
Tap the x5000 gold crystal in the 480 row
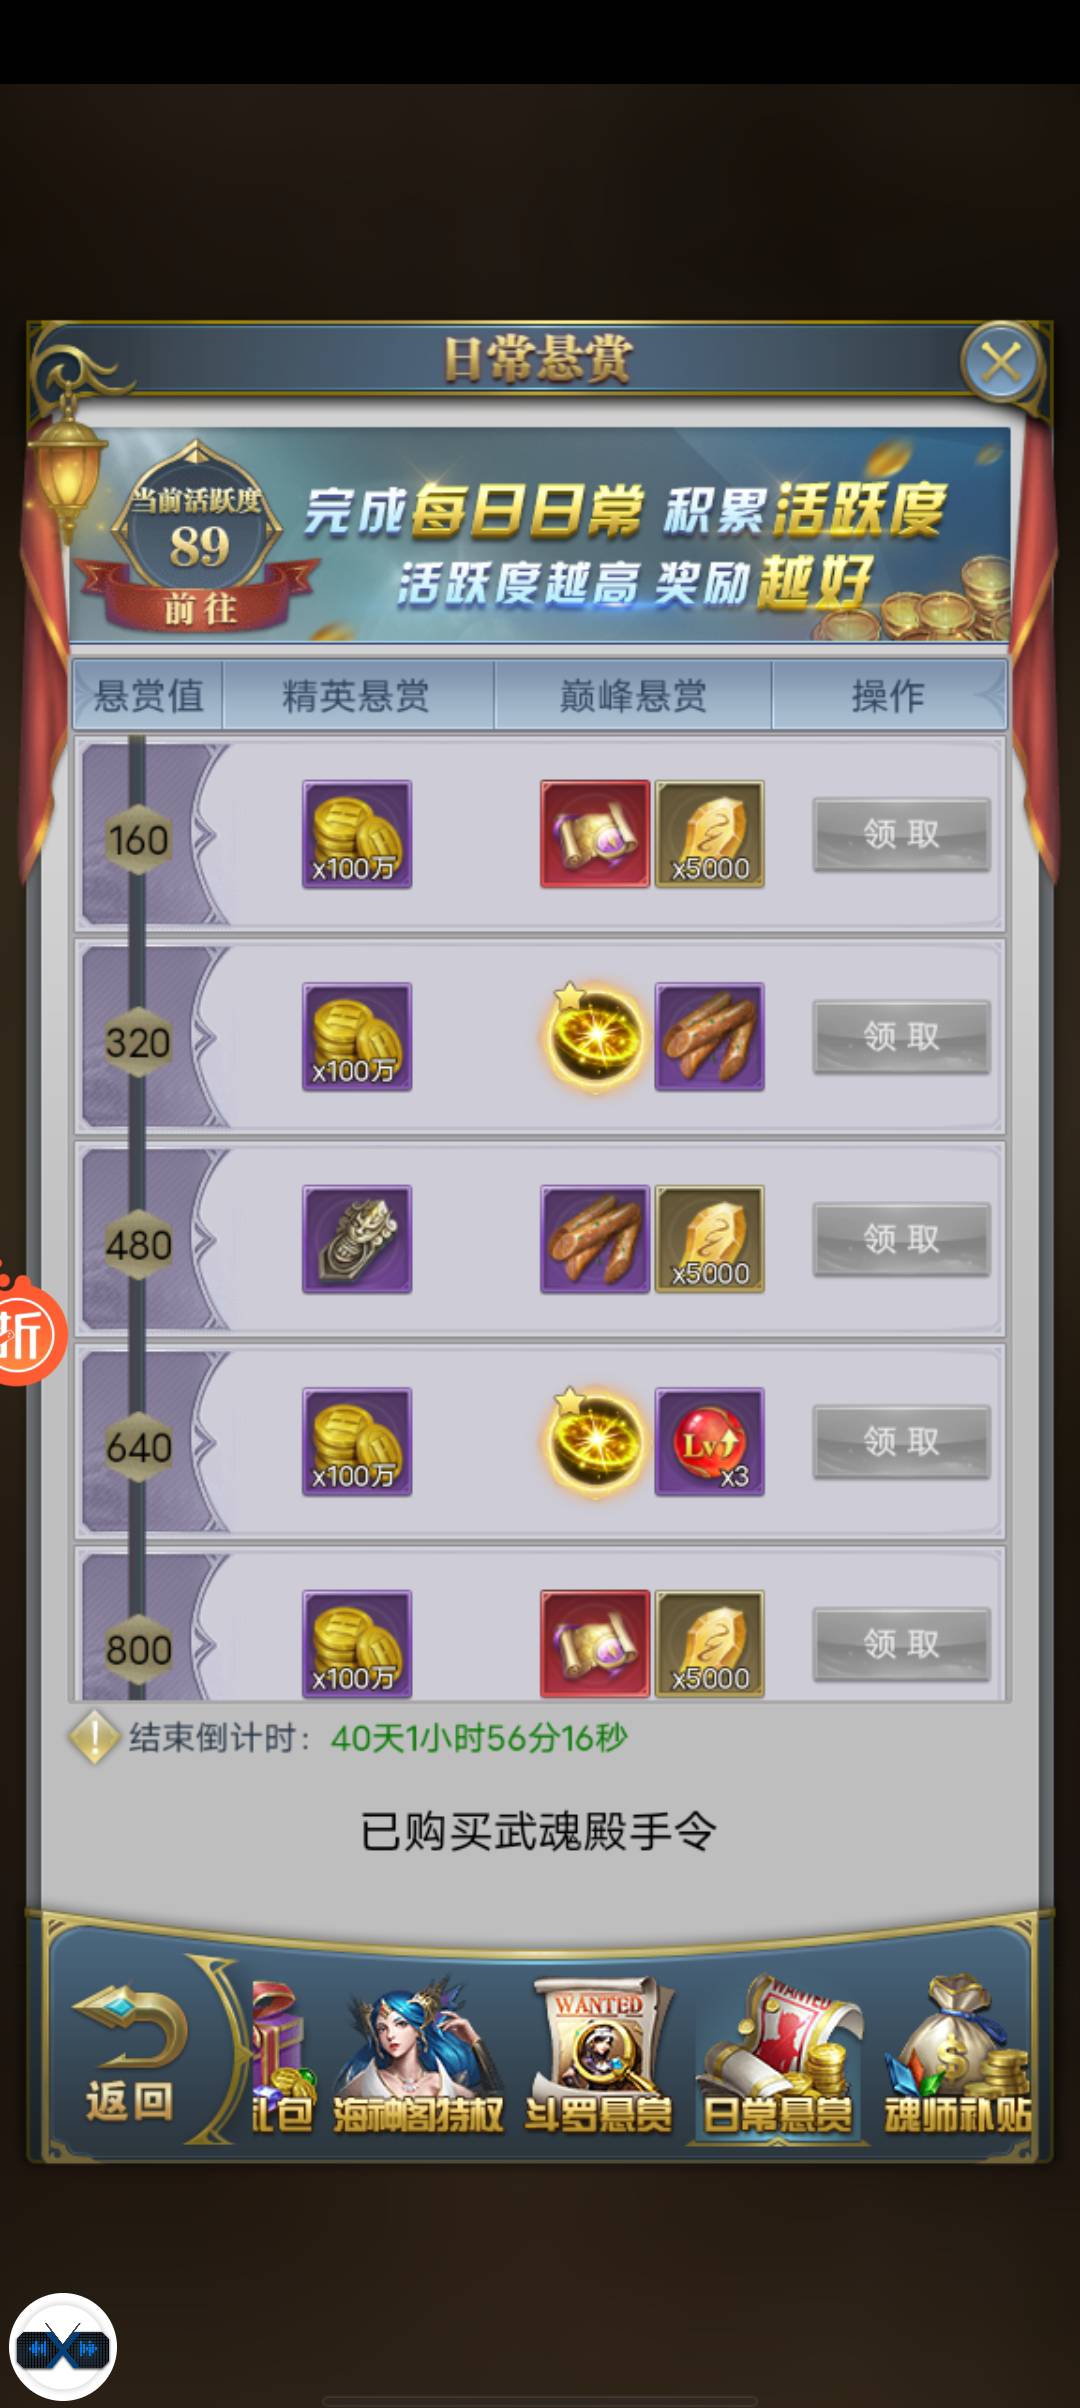(x=710, y=1239)
